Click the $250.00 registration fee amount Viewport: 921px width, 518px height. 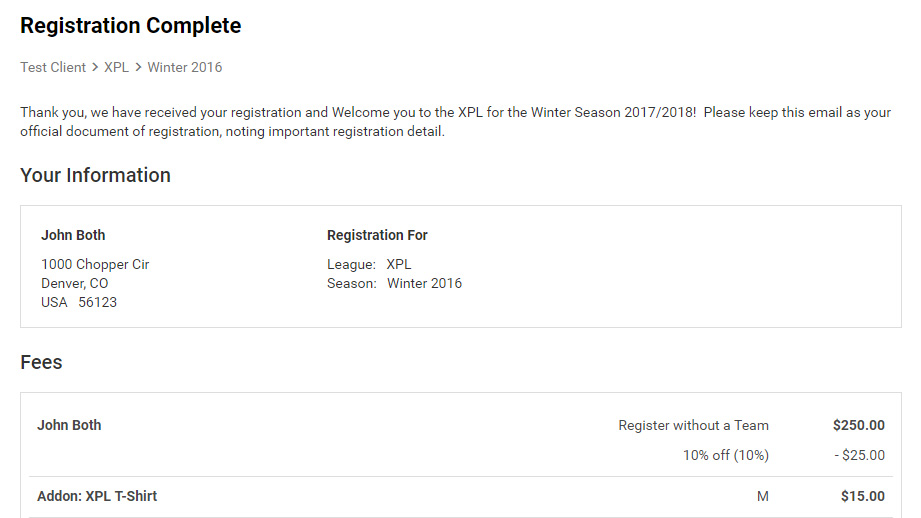click(x=858, y=425)
